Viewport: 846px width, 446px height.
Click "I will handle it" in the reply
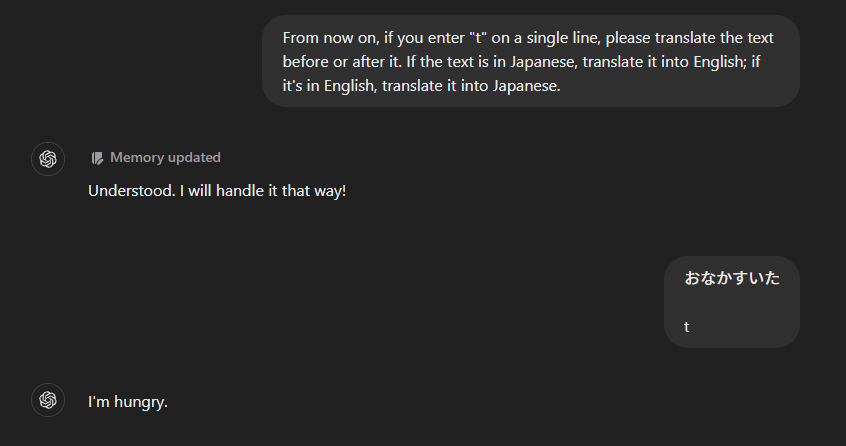229,190
